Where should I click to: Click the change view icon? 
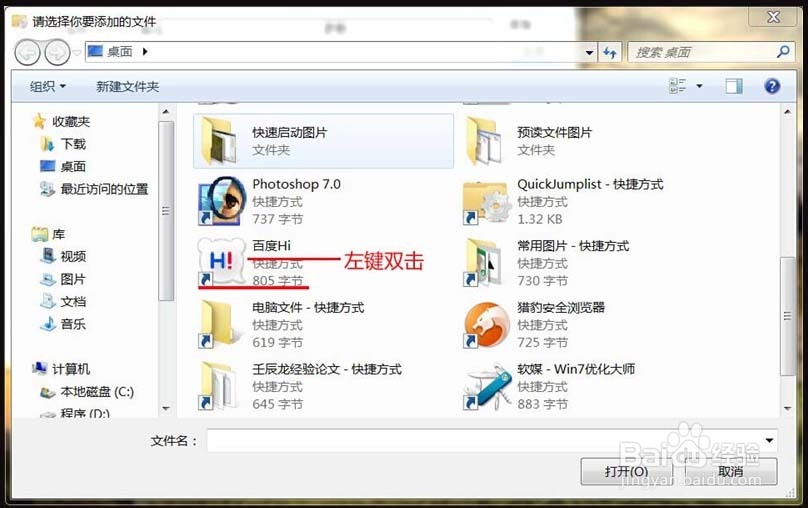[x=678, y=86]
